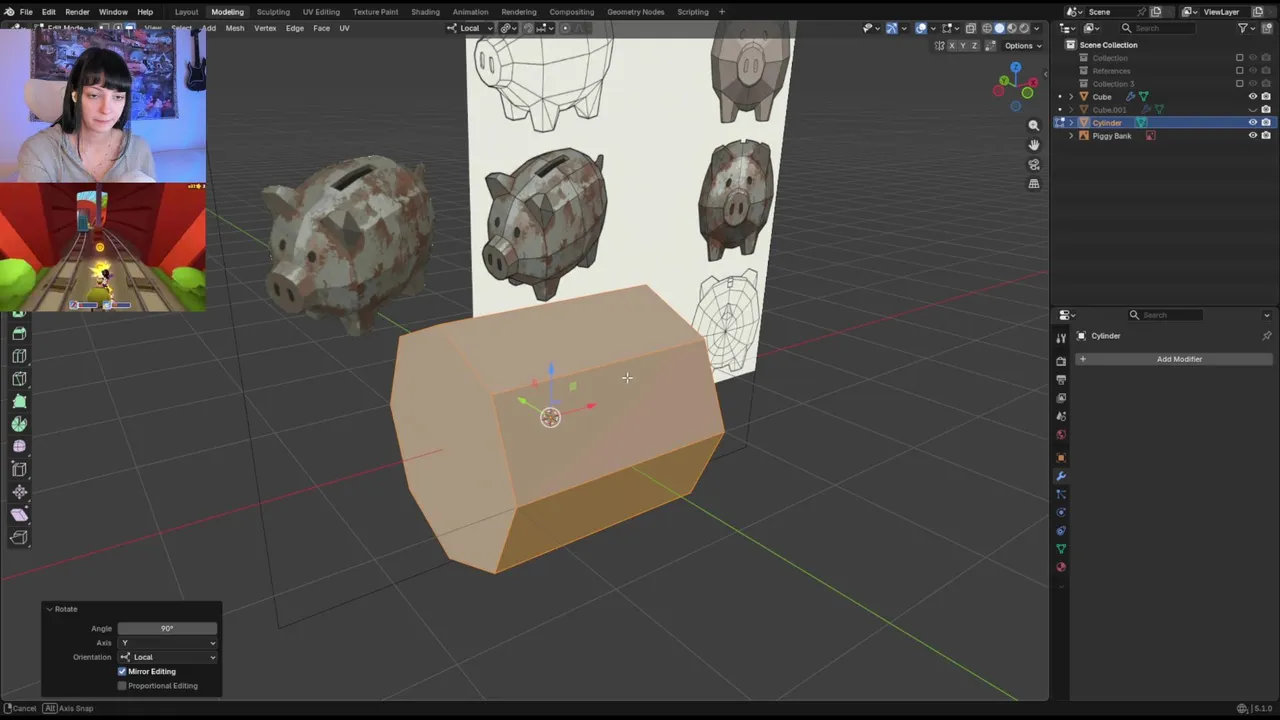This screenshot has height=720, width=1280.
Task: Hide the Piggy Bank object in viewport
Action: (1253, 136)
